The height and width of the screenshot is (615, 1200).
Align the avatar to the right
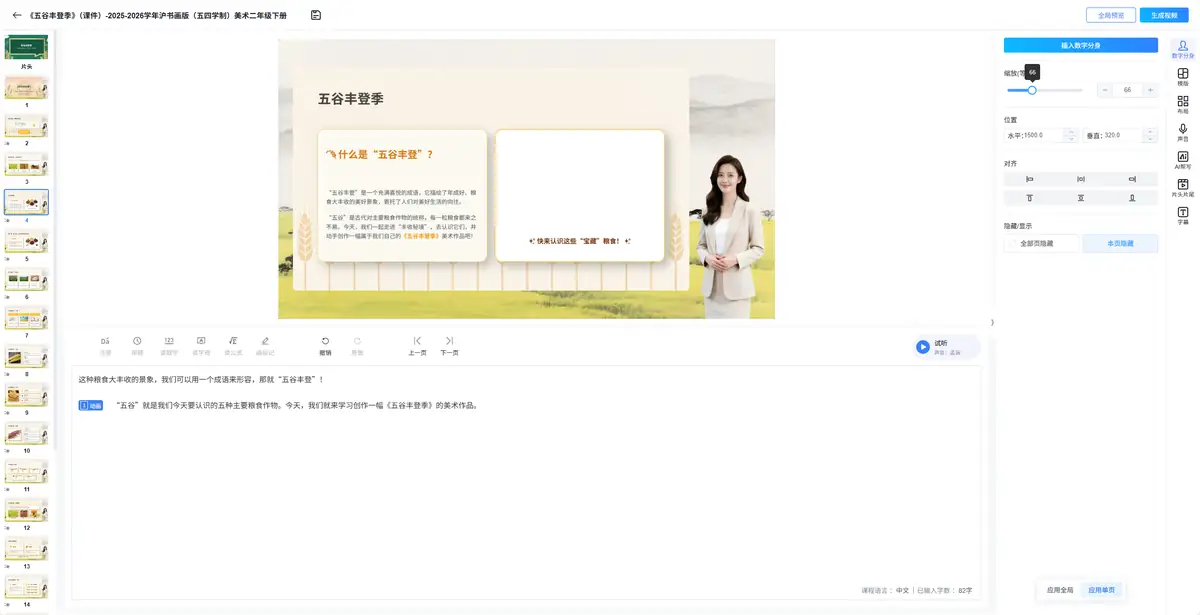[1132, 179]
